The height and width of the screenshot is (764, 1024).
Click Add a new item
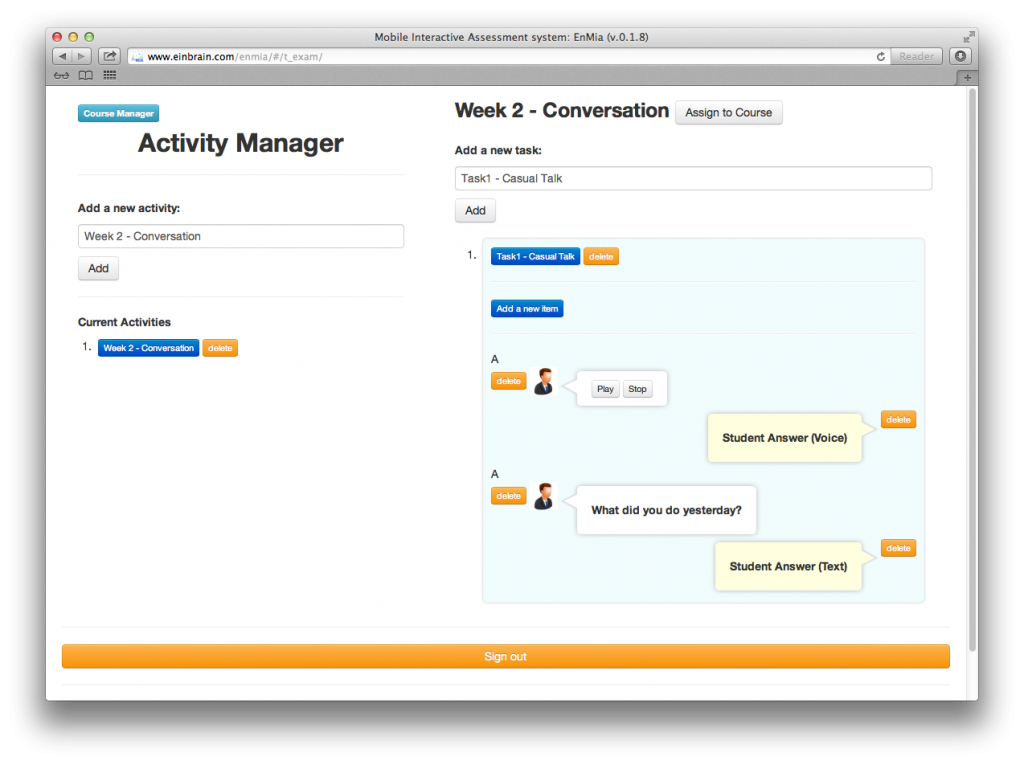click(x=527, y=309)
